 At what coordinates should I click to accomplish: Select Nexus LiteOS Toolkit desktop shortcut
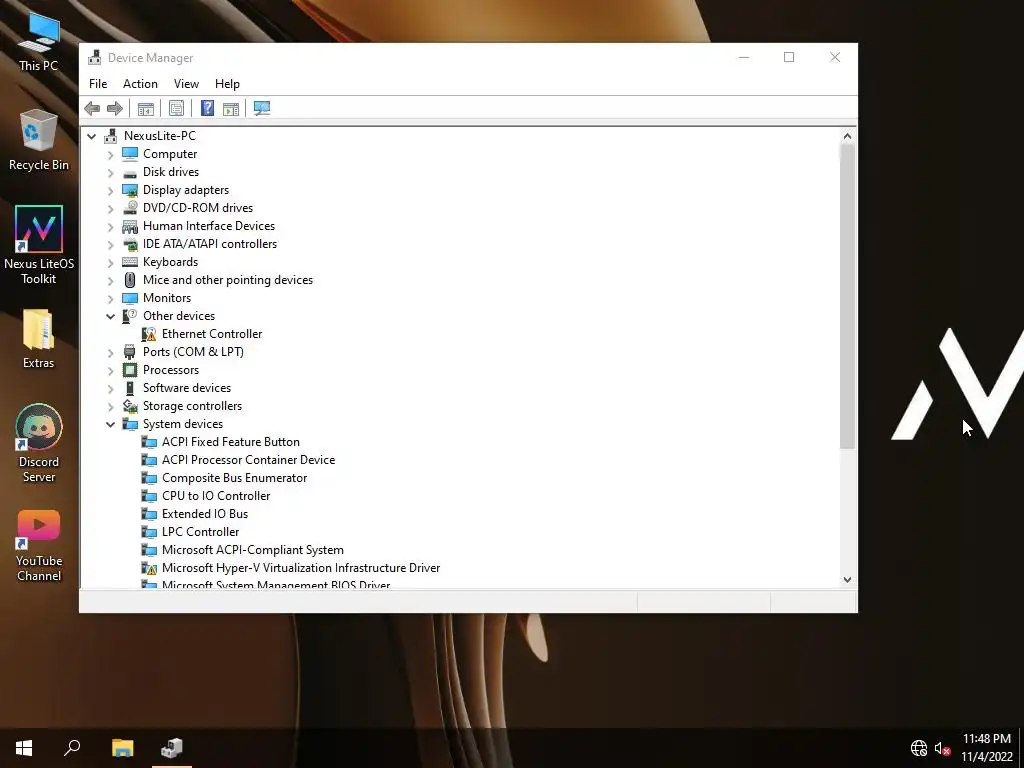39,245
